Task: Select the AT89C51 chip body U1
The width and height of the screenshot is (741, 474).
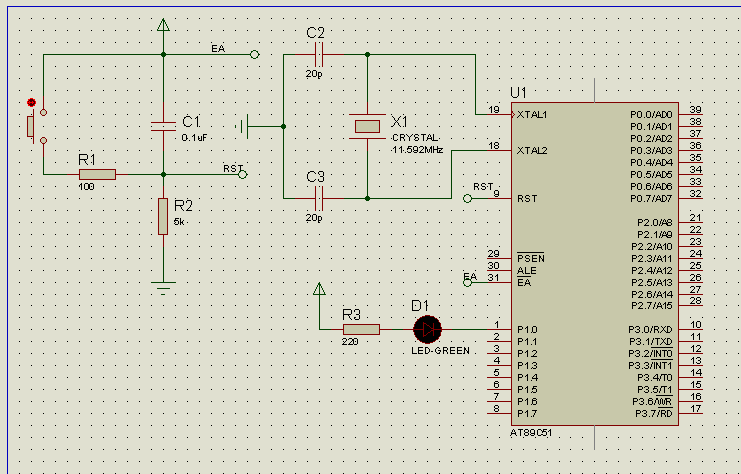Action: point(595,264)
